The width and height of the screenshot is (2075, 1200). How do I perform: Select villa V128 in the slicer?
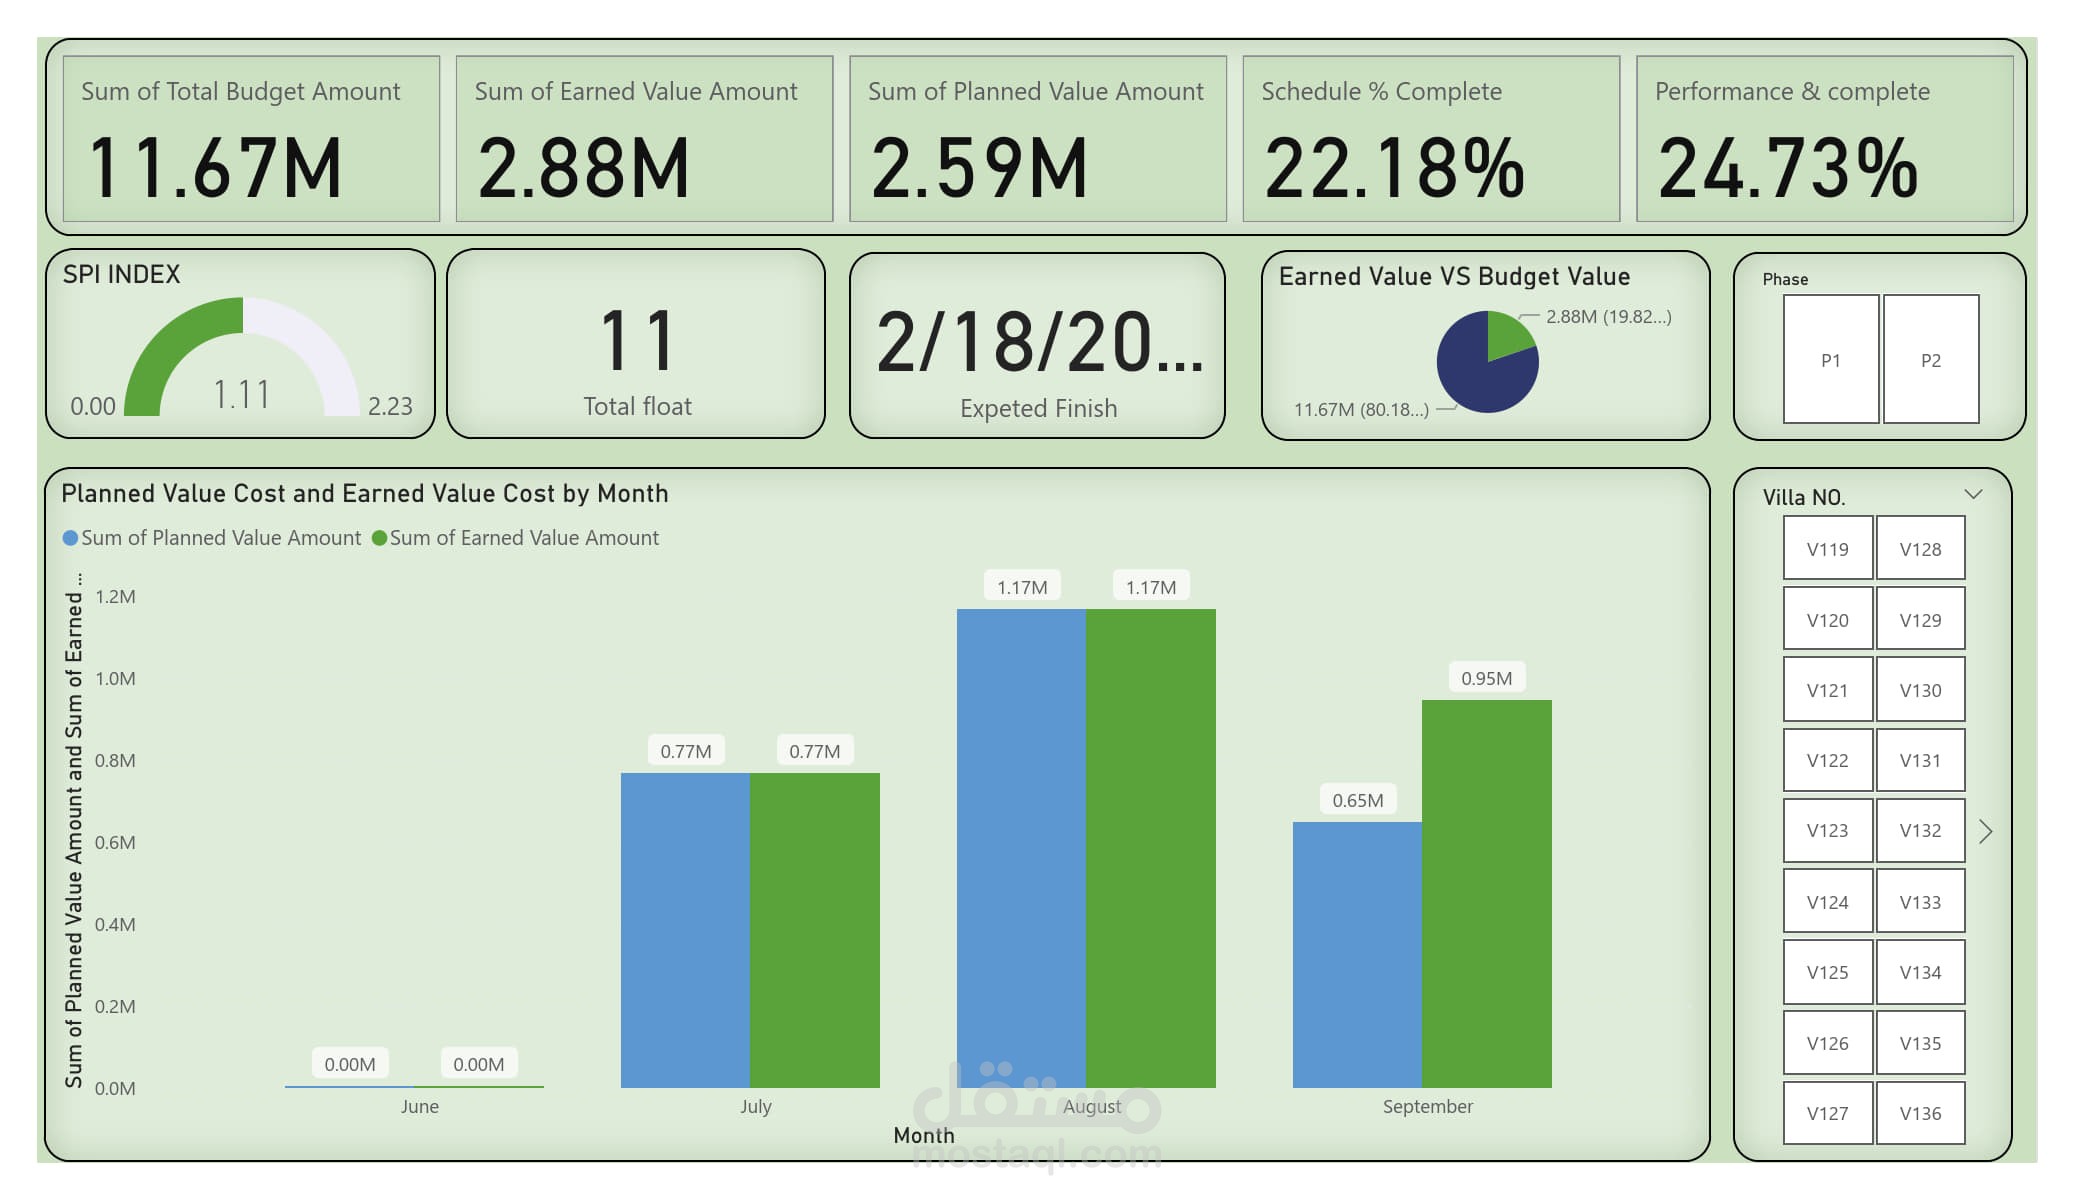1920,548
